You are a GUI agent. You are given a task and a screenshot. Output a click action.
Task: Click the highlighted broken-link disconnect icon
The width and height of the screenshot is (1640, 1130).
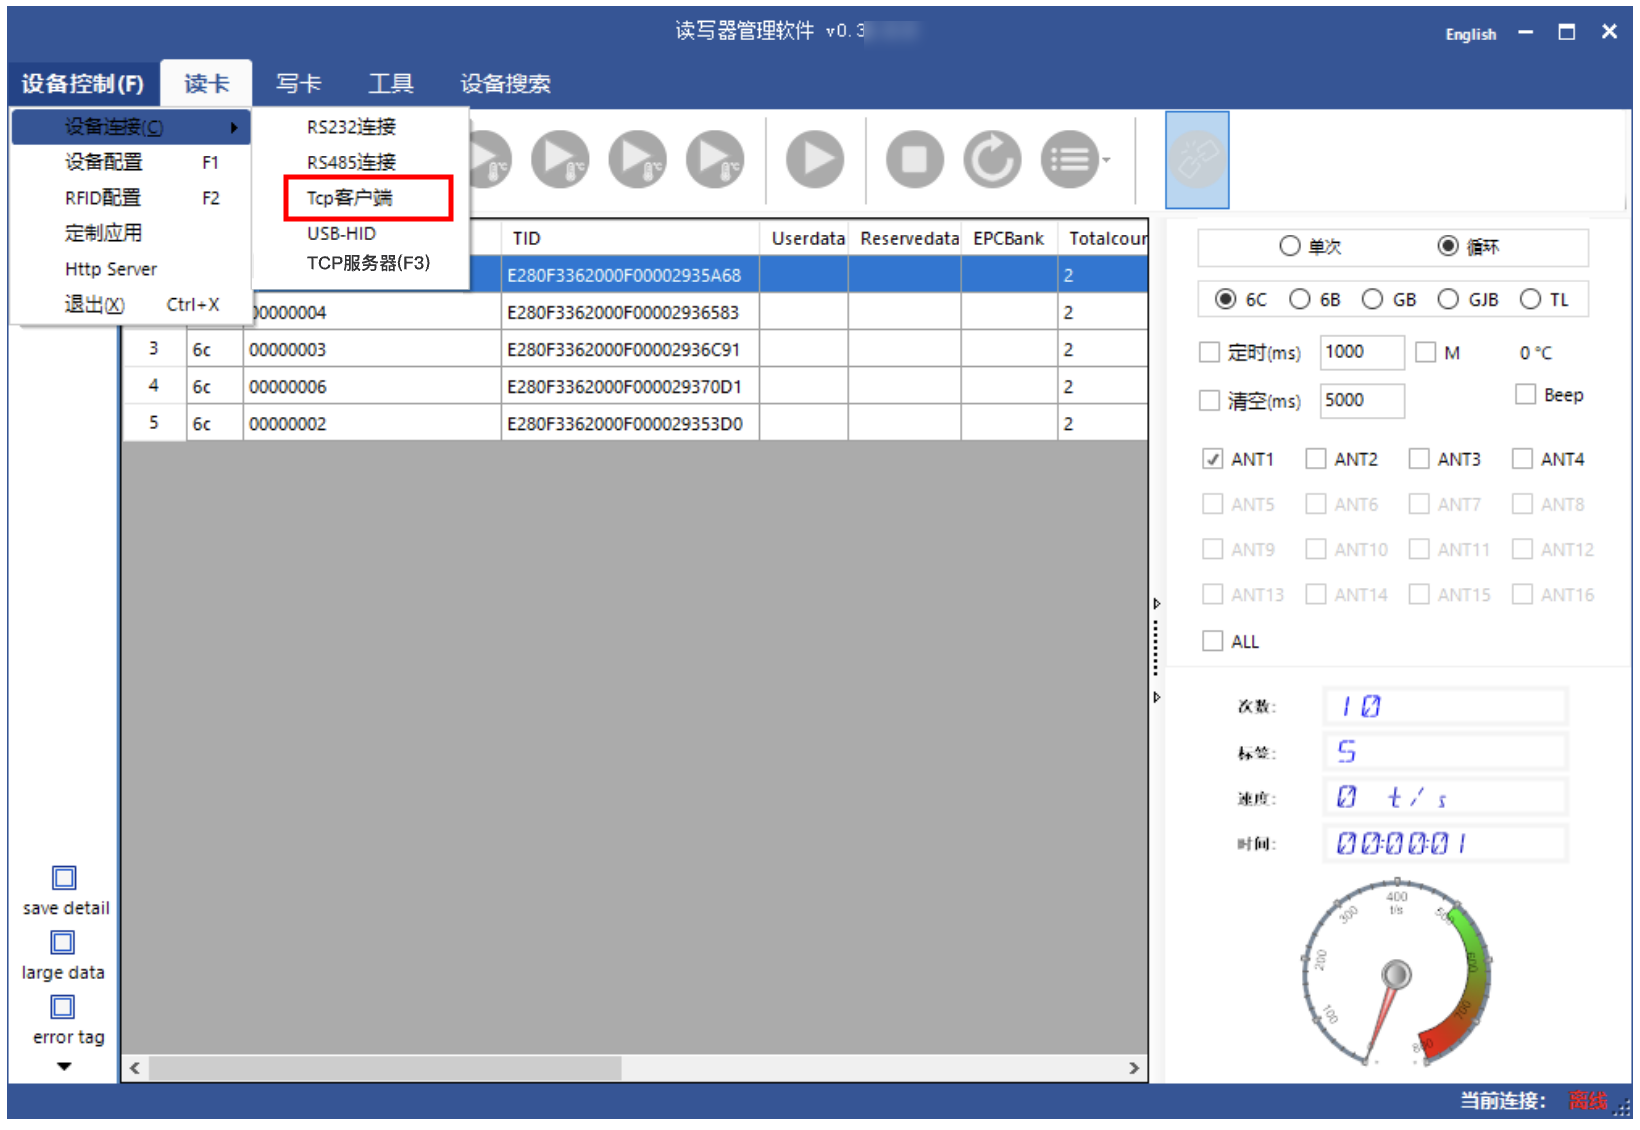[1196, 160]
